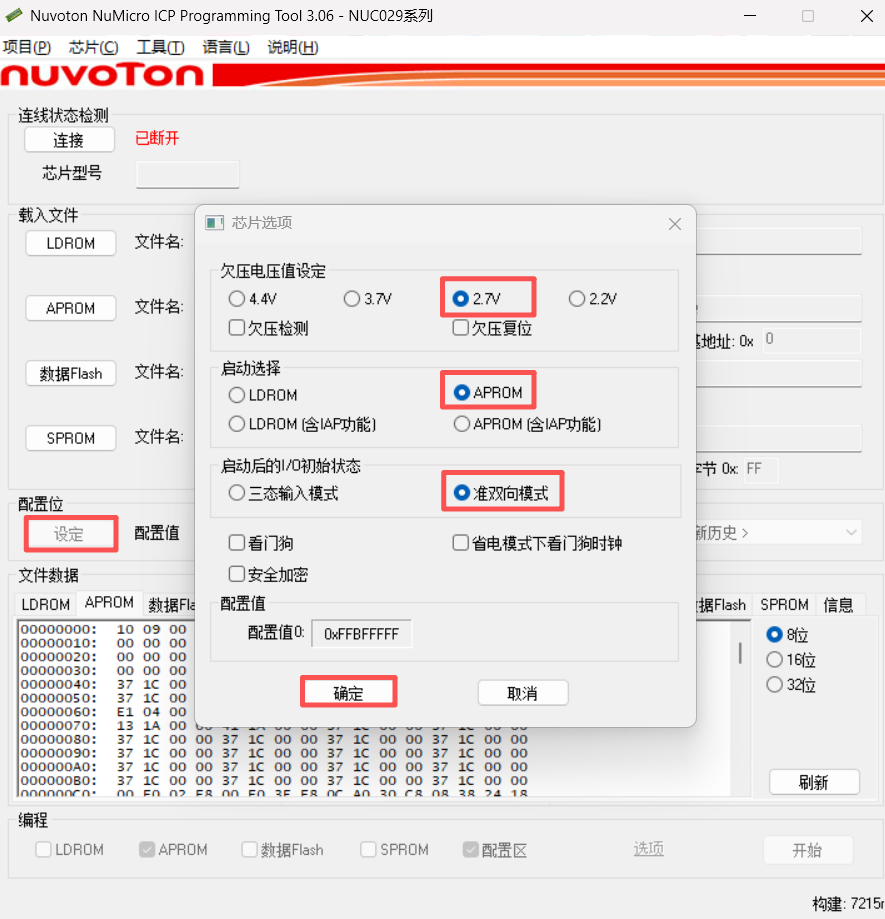The image size is (885, 919).
Task: Open the 芯片(C) menu
Action: (93, 47)
